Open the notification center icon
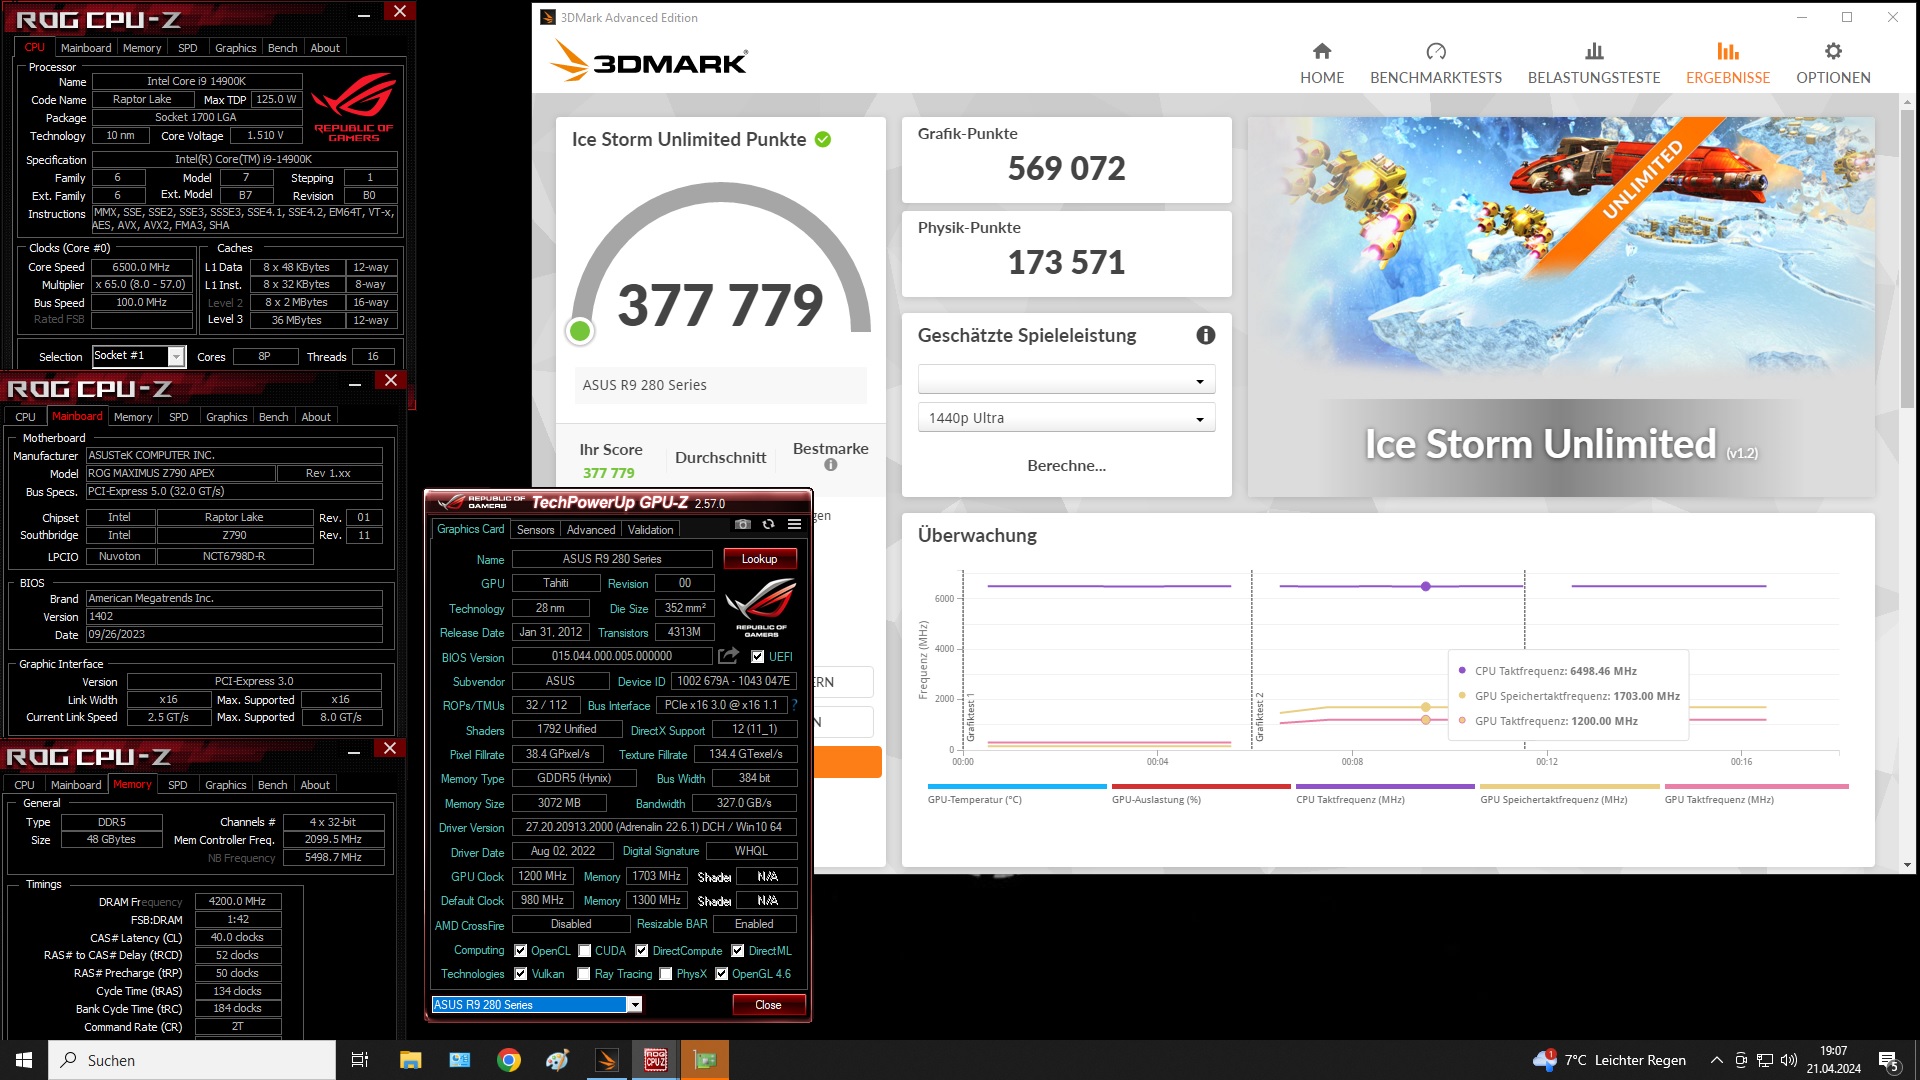Screen dimensions: 1920x1080 1889,1061
